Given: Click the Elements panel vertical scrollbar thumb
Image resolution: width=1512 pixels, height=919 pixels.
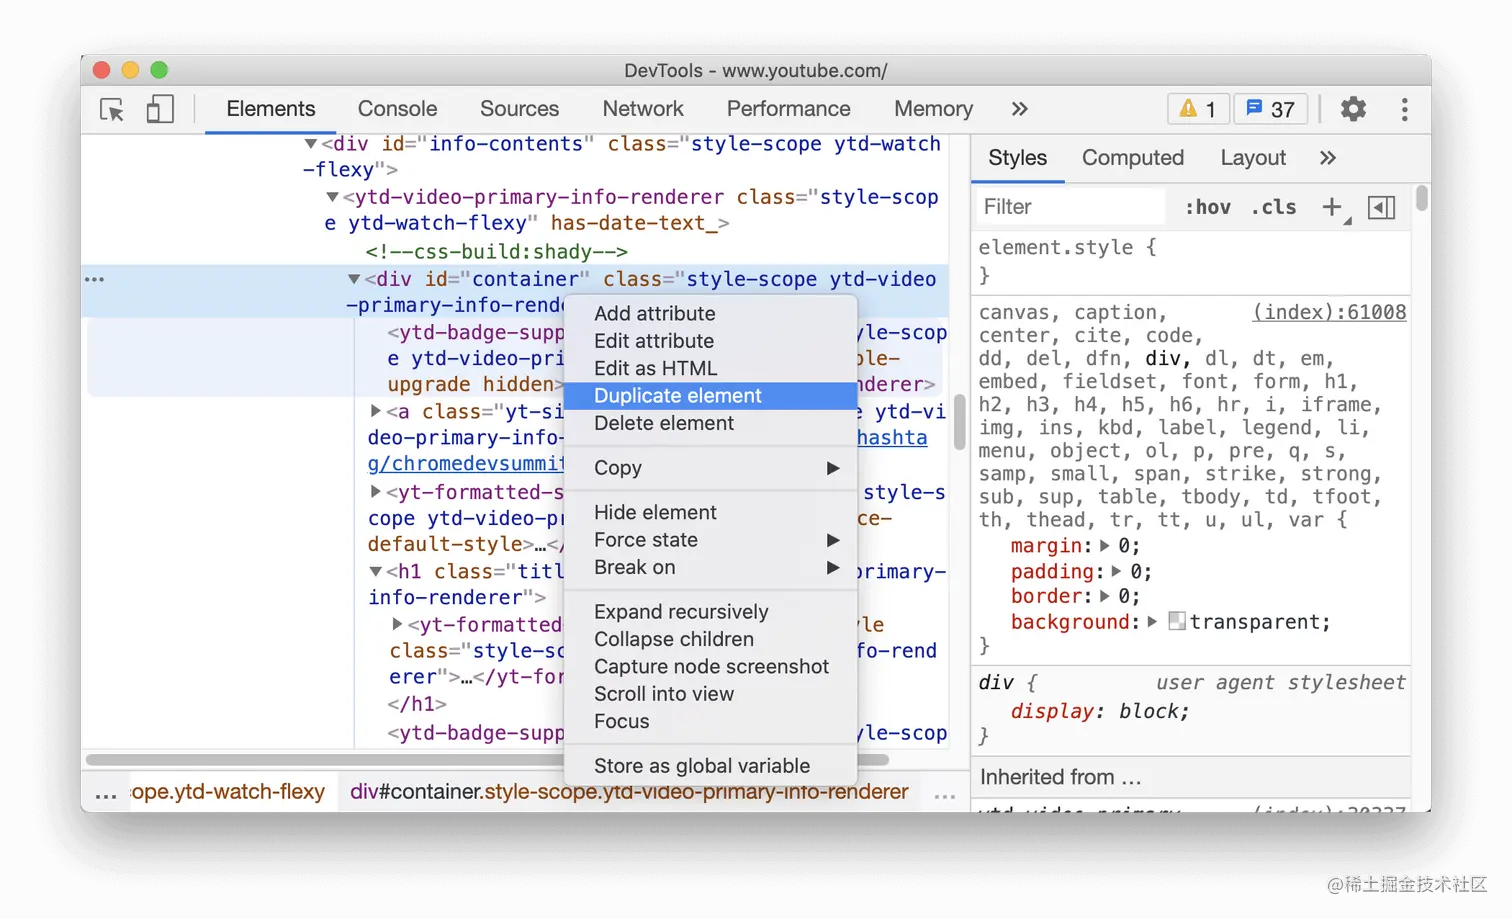Looking at the screenshot, I should tap(960, 421).
